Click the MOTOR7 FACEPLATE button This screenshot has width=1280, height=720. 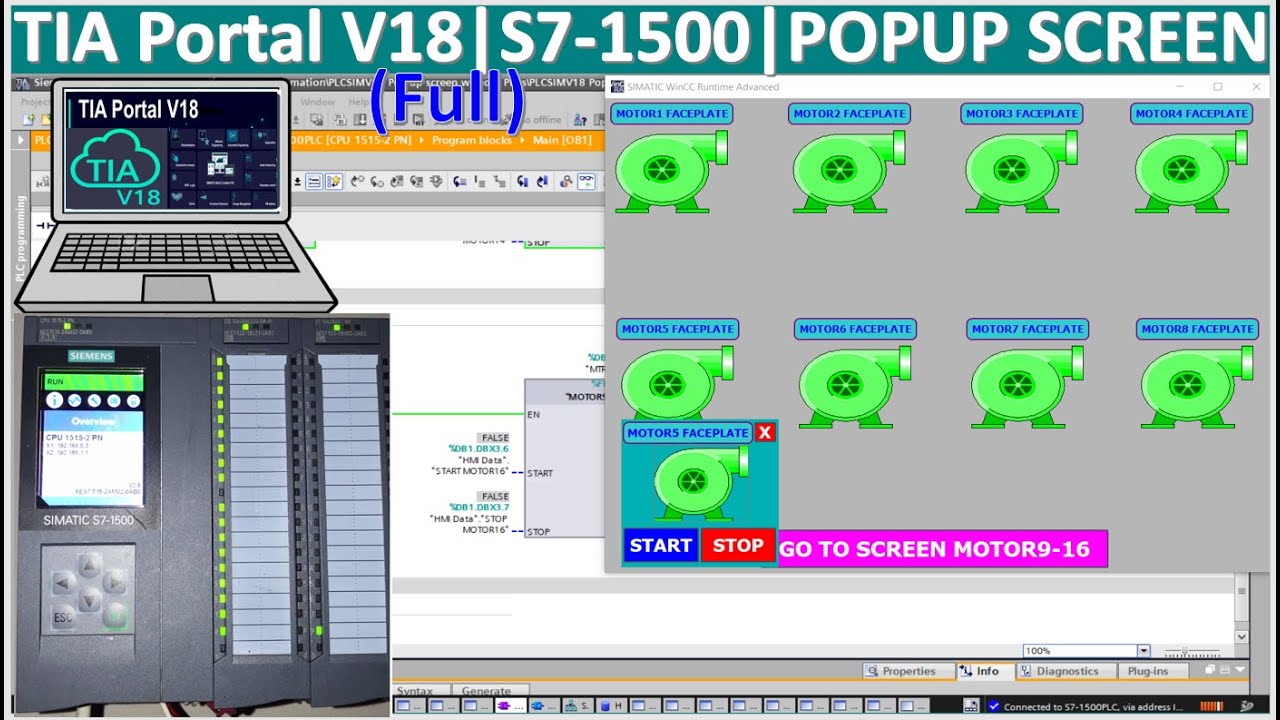1028,329
